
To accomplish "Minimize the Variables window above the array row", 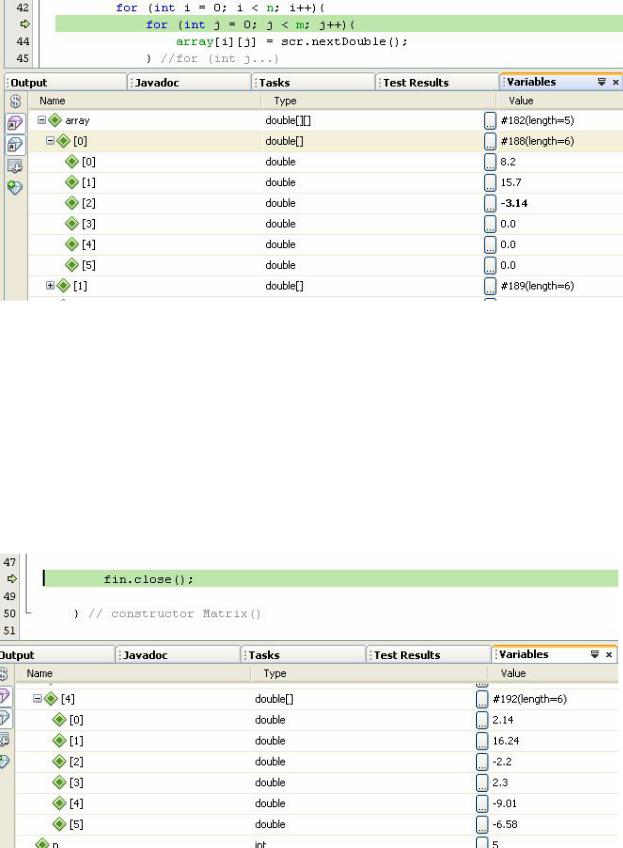I will [x=601, y=82].
